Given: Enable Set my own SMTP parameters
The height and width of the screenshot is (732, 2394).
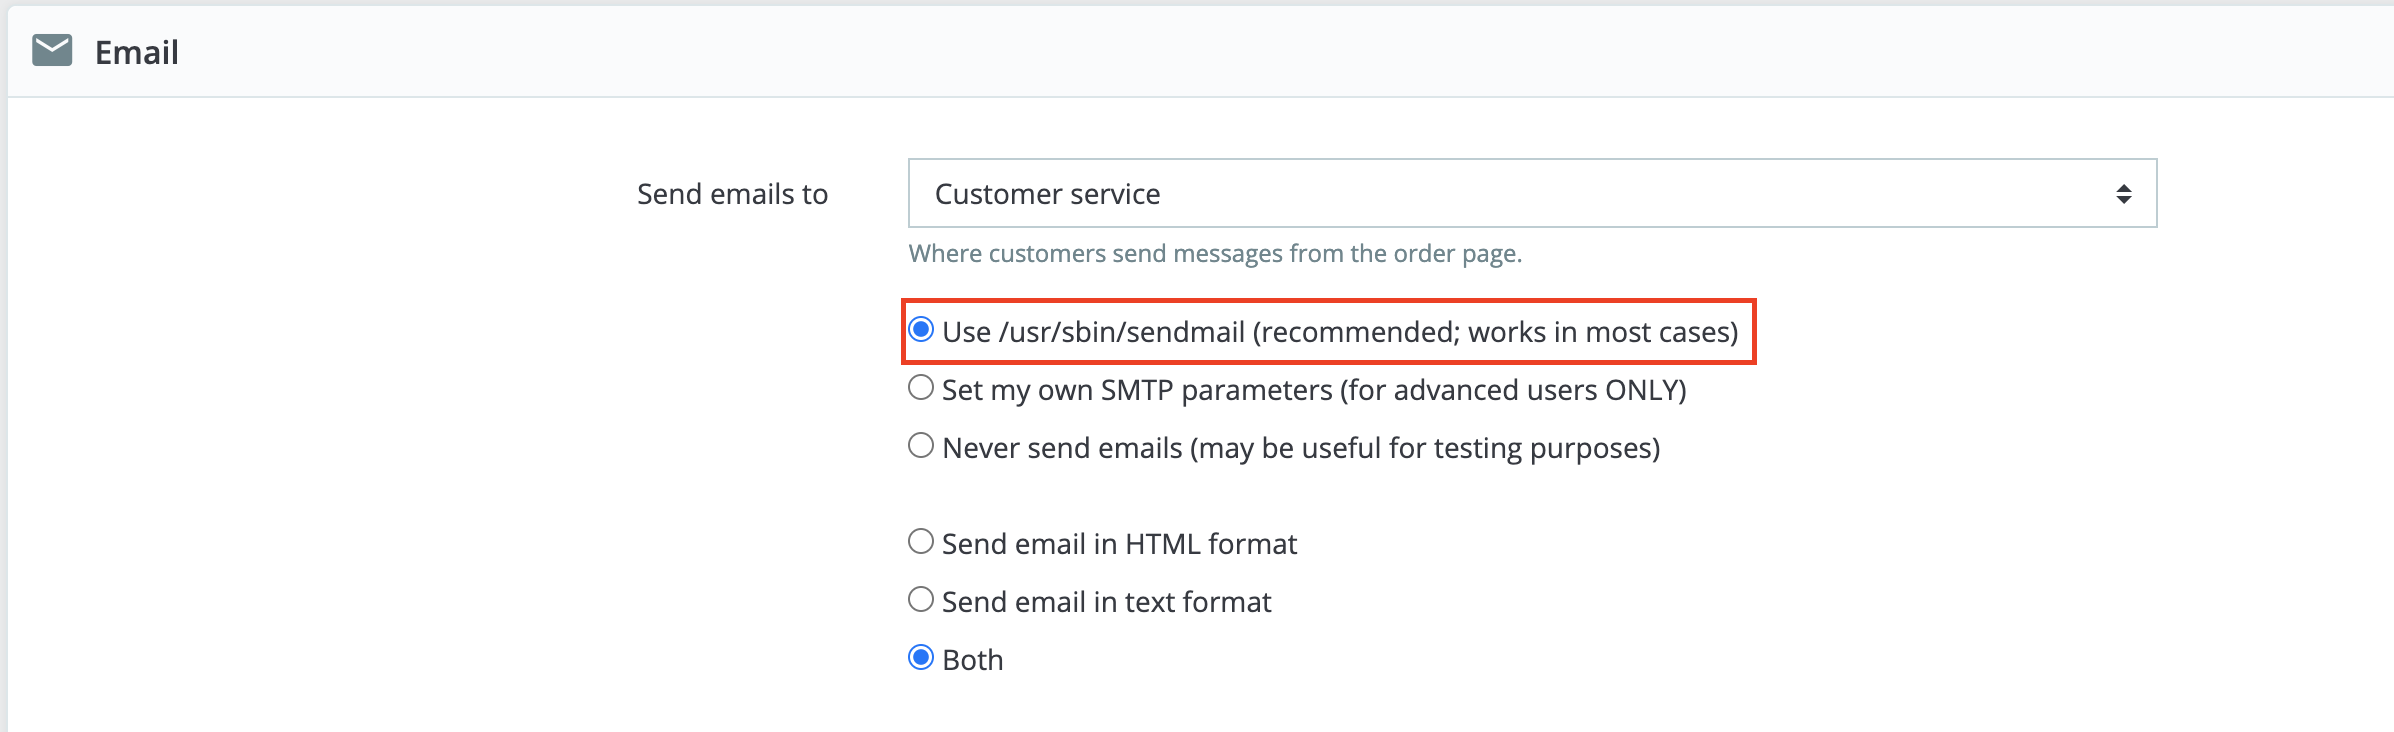Looking at the screenshot, I should (x=921, y=389).
